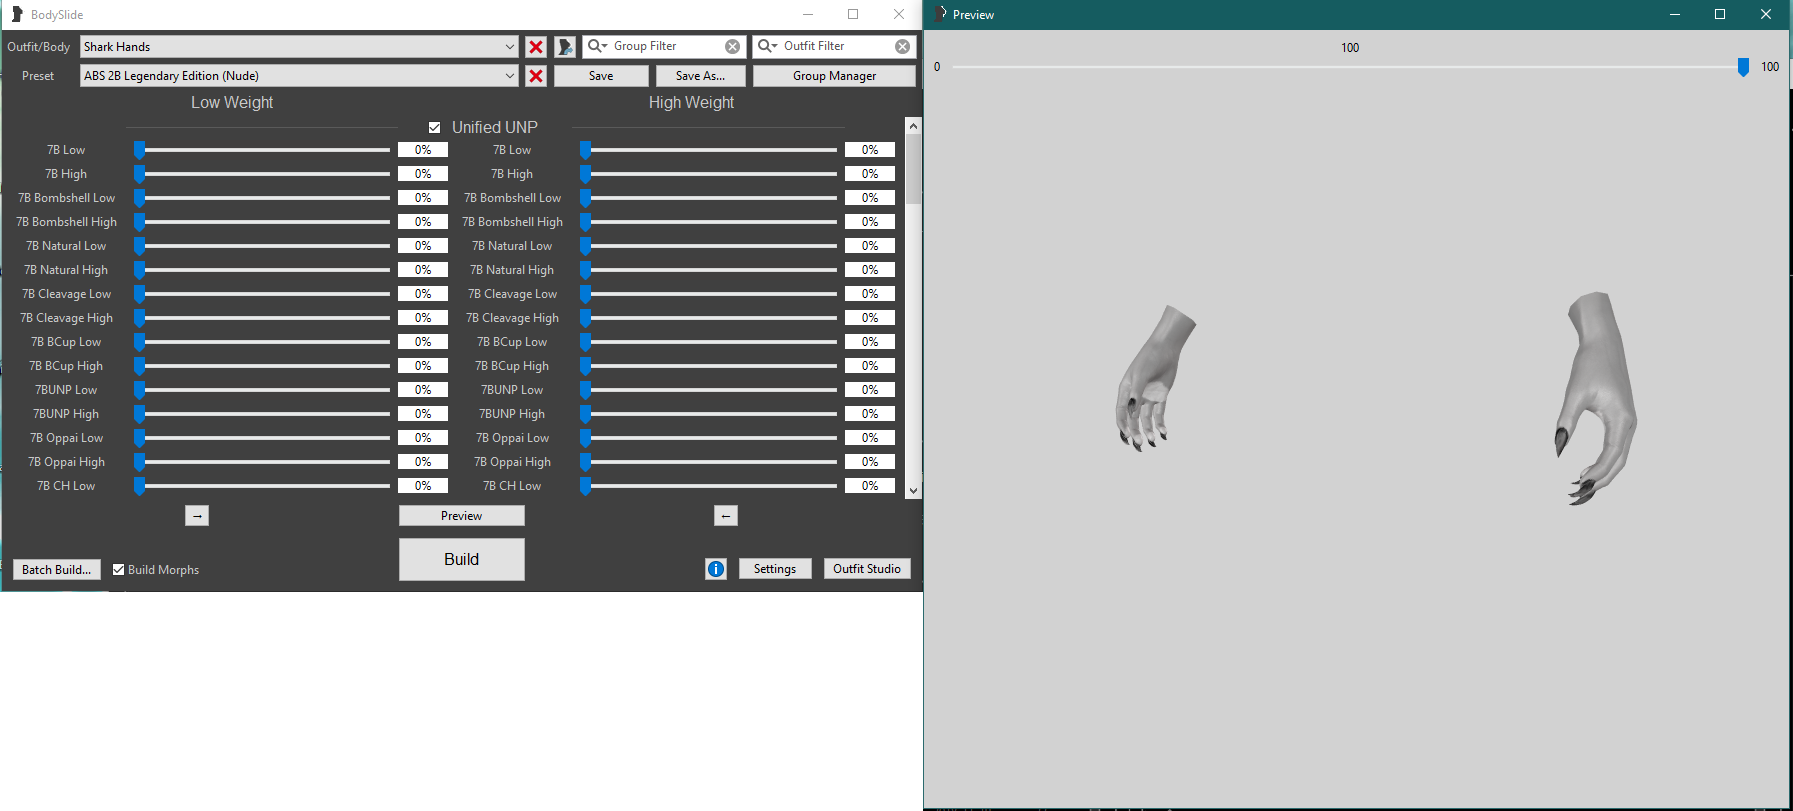The width and height of the screenshot is (1793, 811).
Task: Open the Outfit/Body dropdown showing Shark Hands
Action: tap(299, 47)
